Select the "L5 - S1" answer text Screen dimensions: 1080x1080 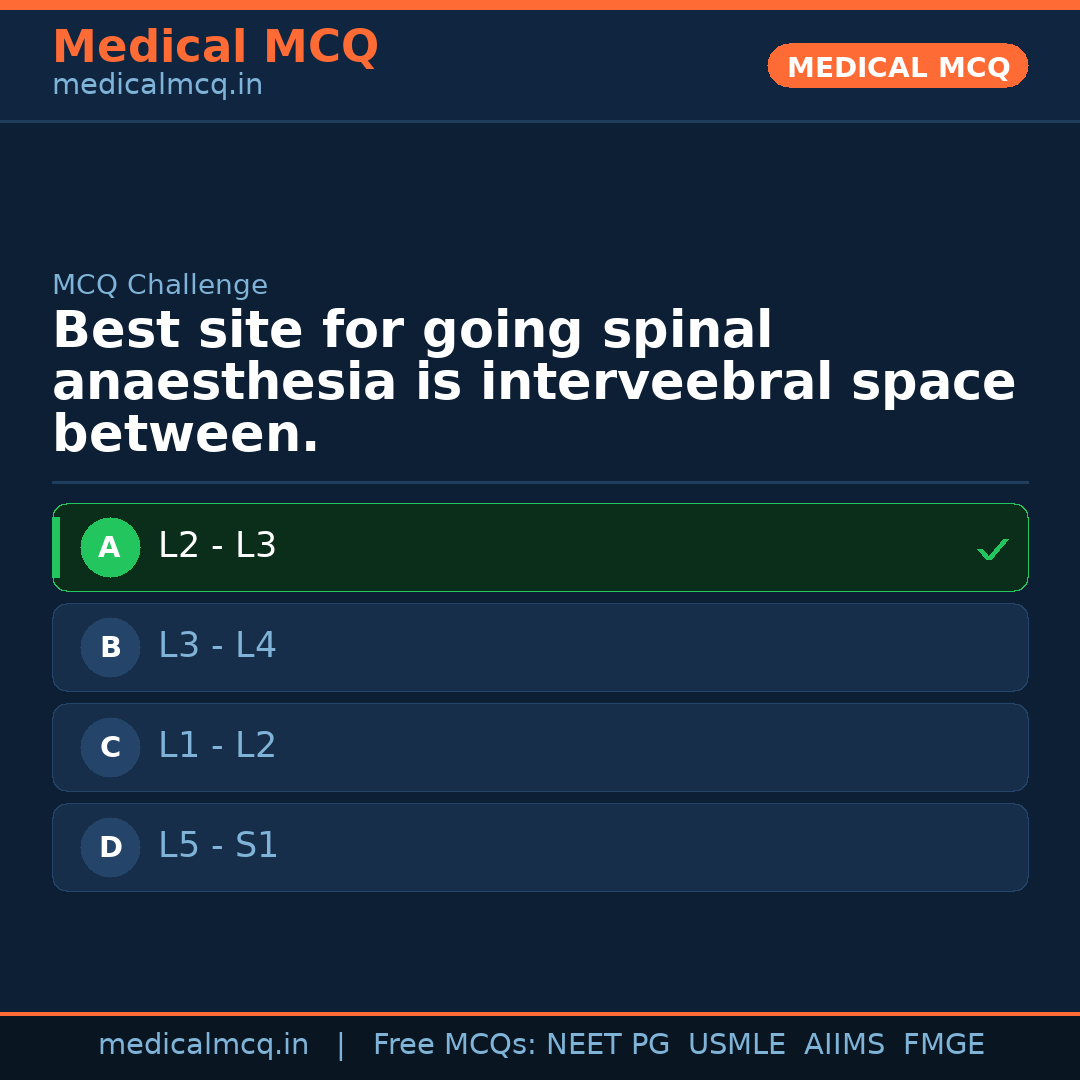coord(218,846)
